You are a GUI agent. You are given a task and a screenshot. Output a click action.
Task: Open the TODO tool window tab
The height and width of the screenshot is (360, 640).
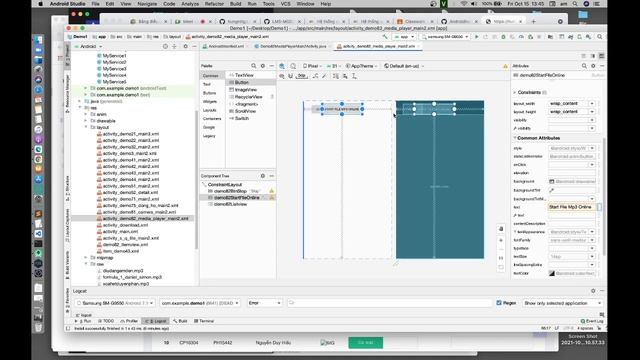[106, 321]
